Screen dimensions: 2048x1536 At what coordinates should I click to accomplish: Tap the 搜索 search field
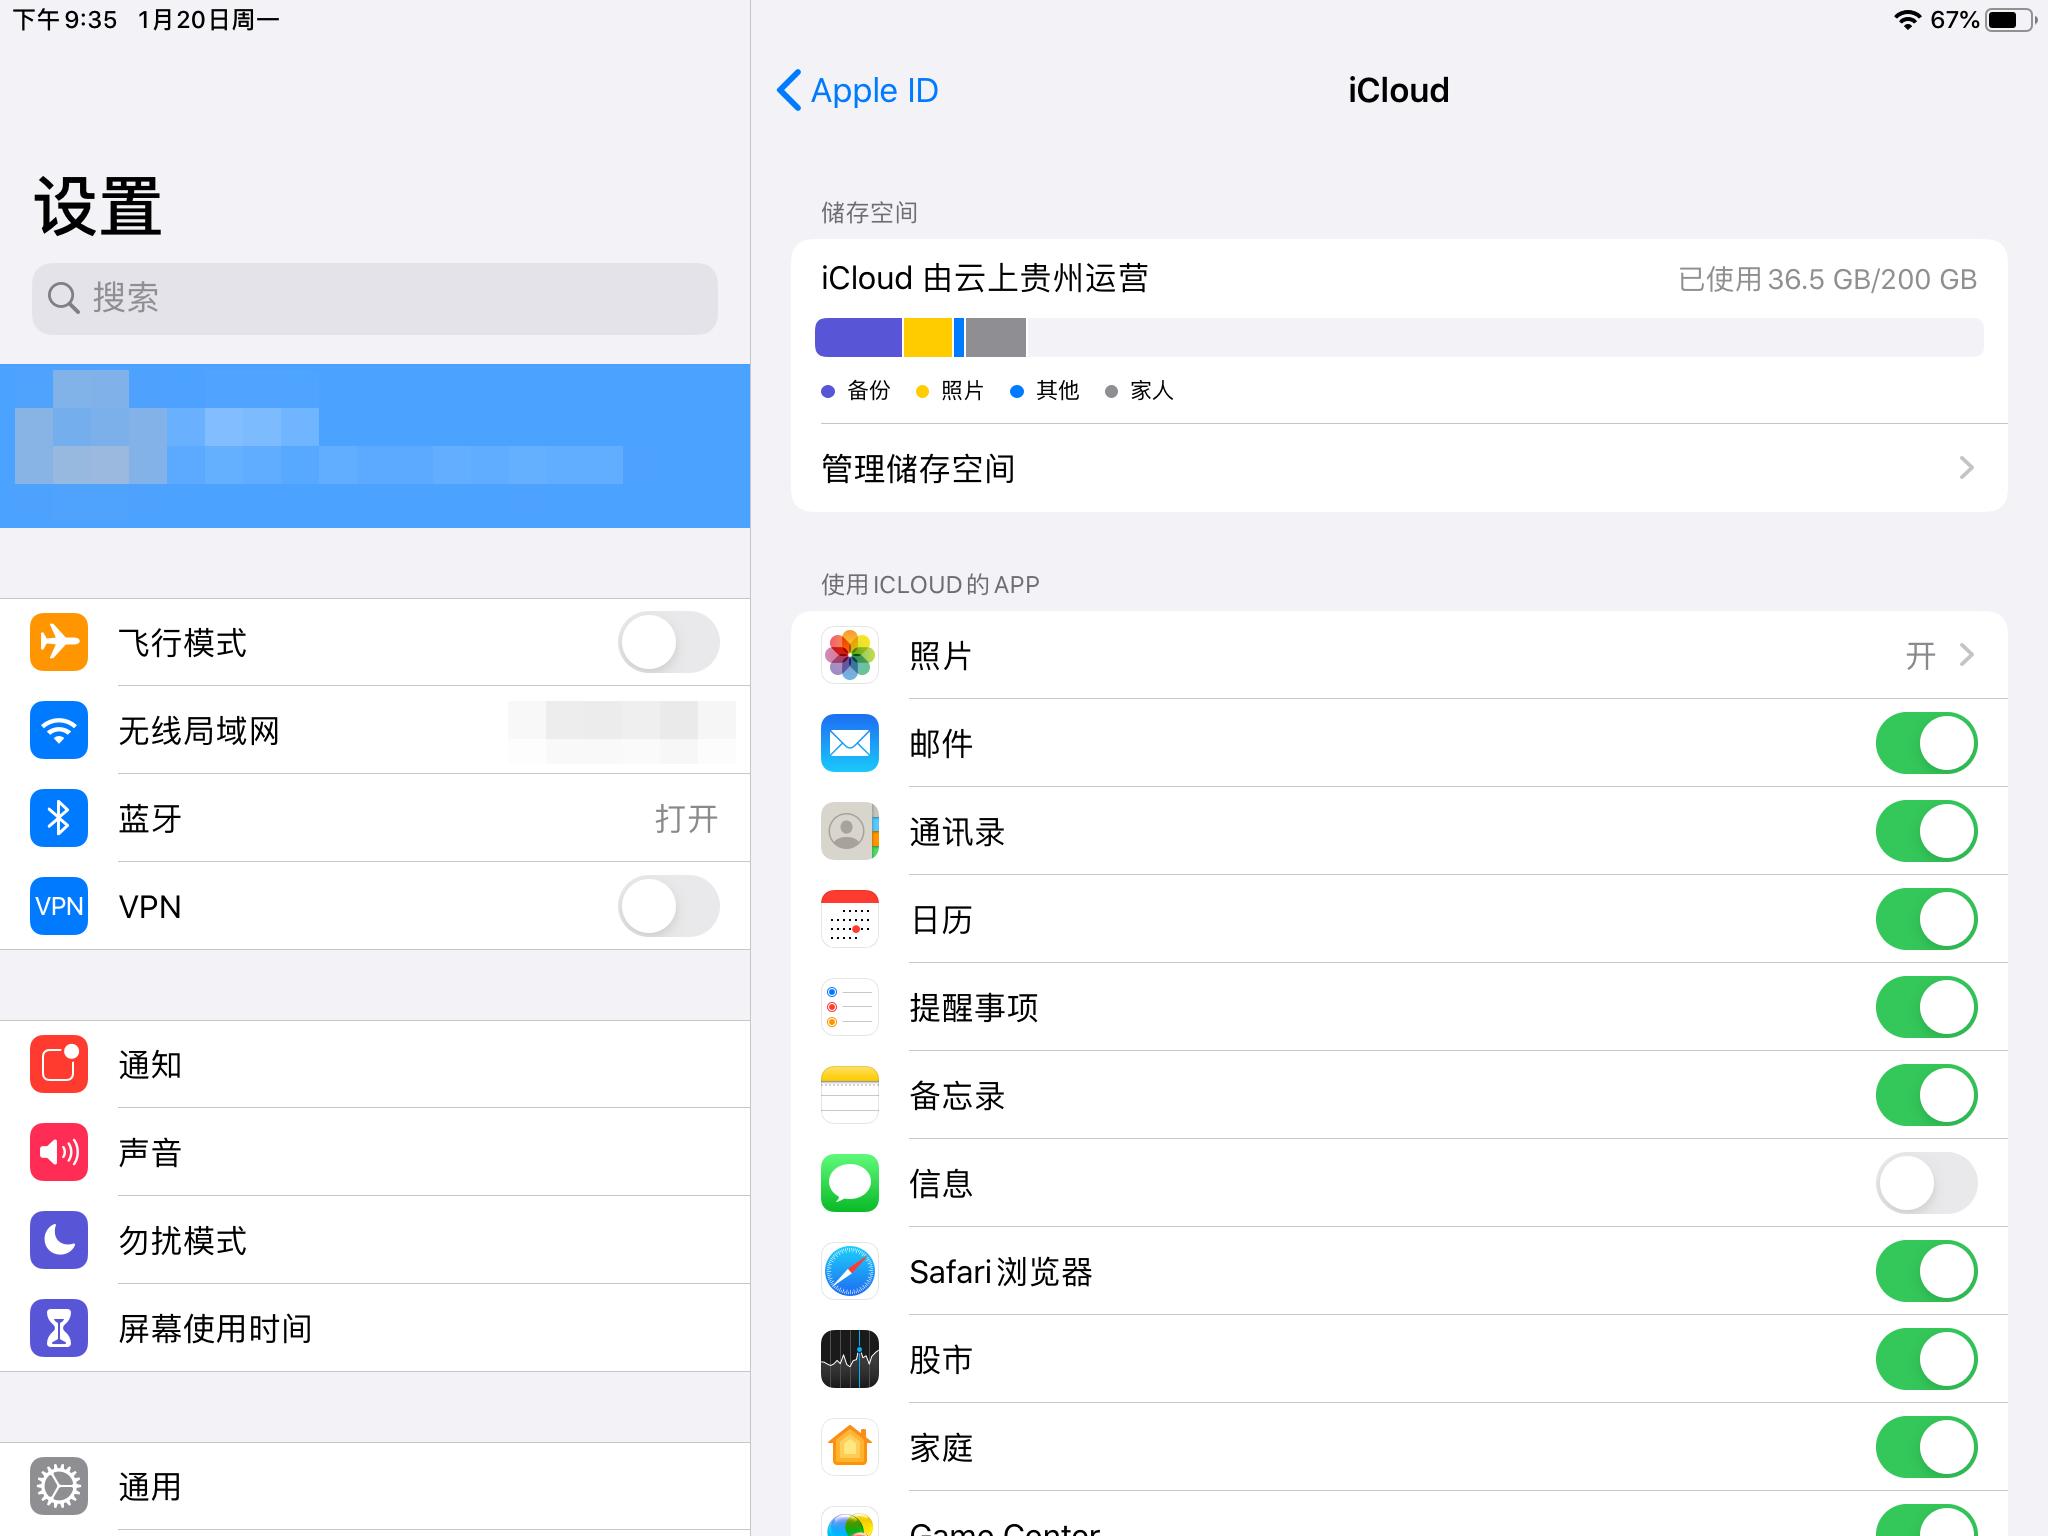[x=375, y=298]
